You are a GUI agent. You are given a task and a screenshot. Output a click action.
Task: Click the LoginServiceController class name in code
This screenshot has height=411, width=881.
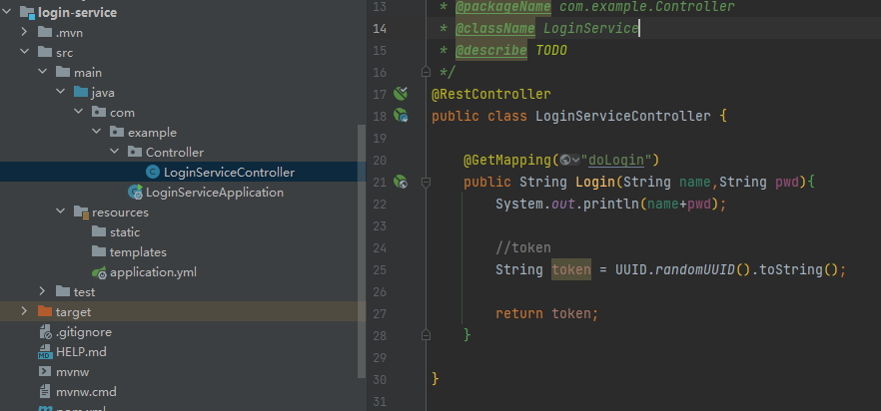[x=623, y=116]
